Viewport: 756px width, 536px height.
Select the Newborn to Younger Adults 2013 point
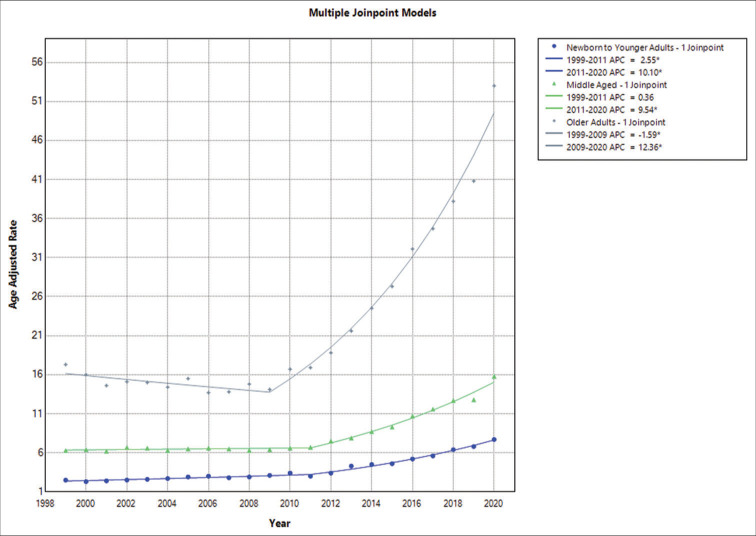pos(351,466)
